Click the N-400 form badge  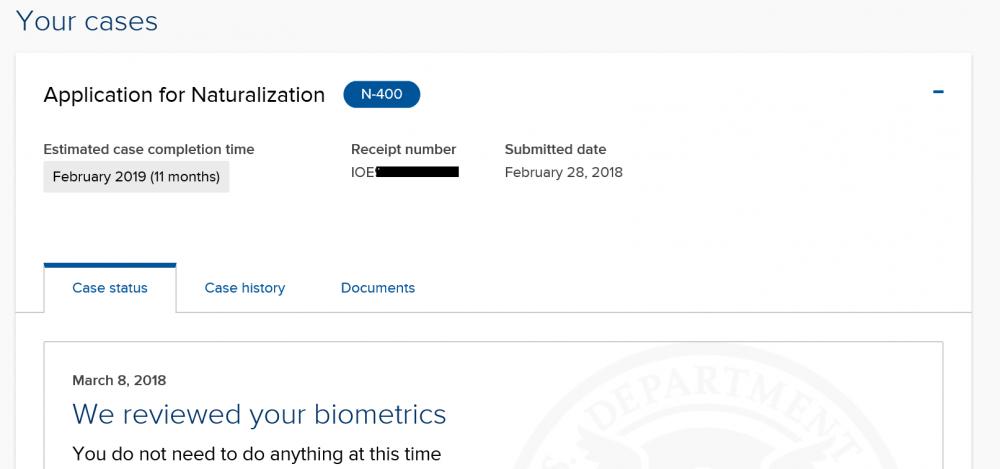[381, 94]
